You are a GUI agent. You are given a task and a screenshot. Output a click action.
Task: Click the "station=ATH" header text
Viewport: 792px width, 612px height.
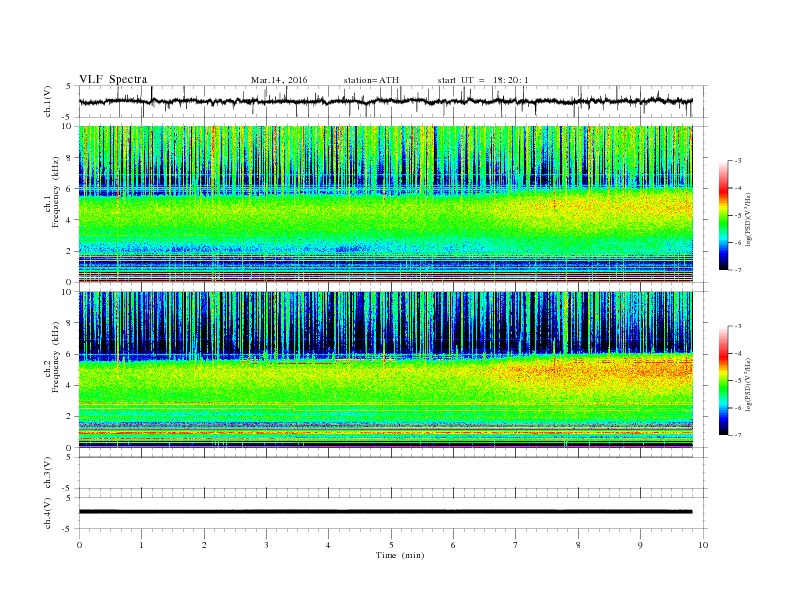point(371,80)
